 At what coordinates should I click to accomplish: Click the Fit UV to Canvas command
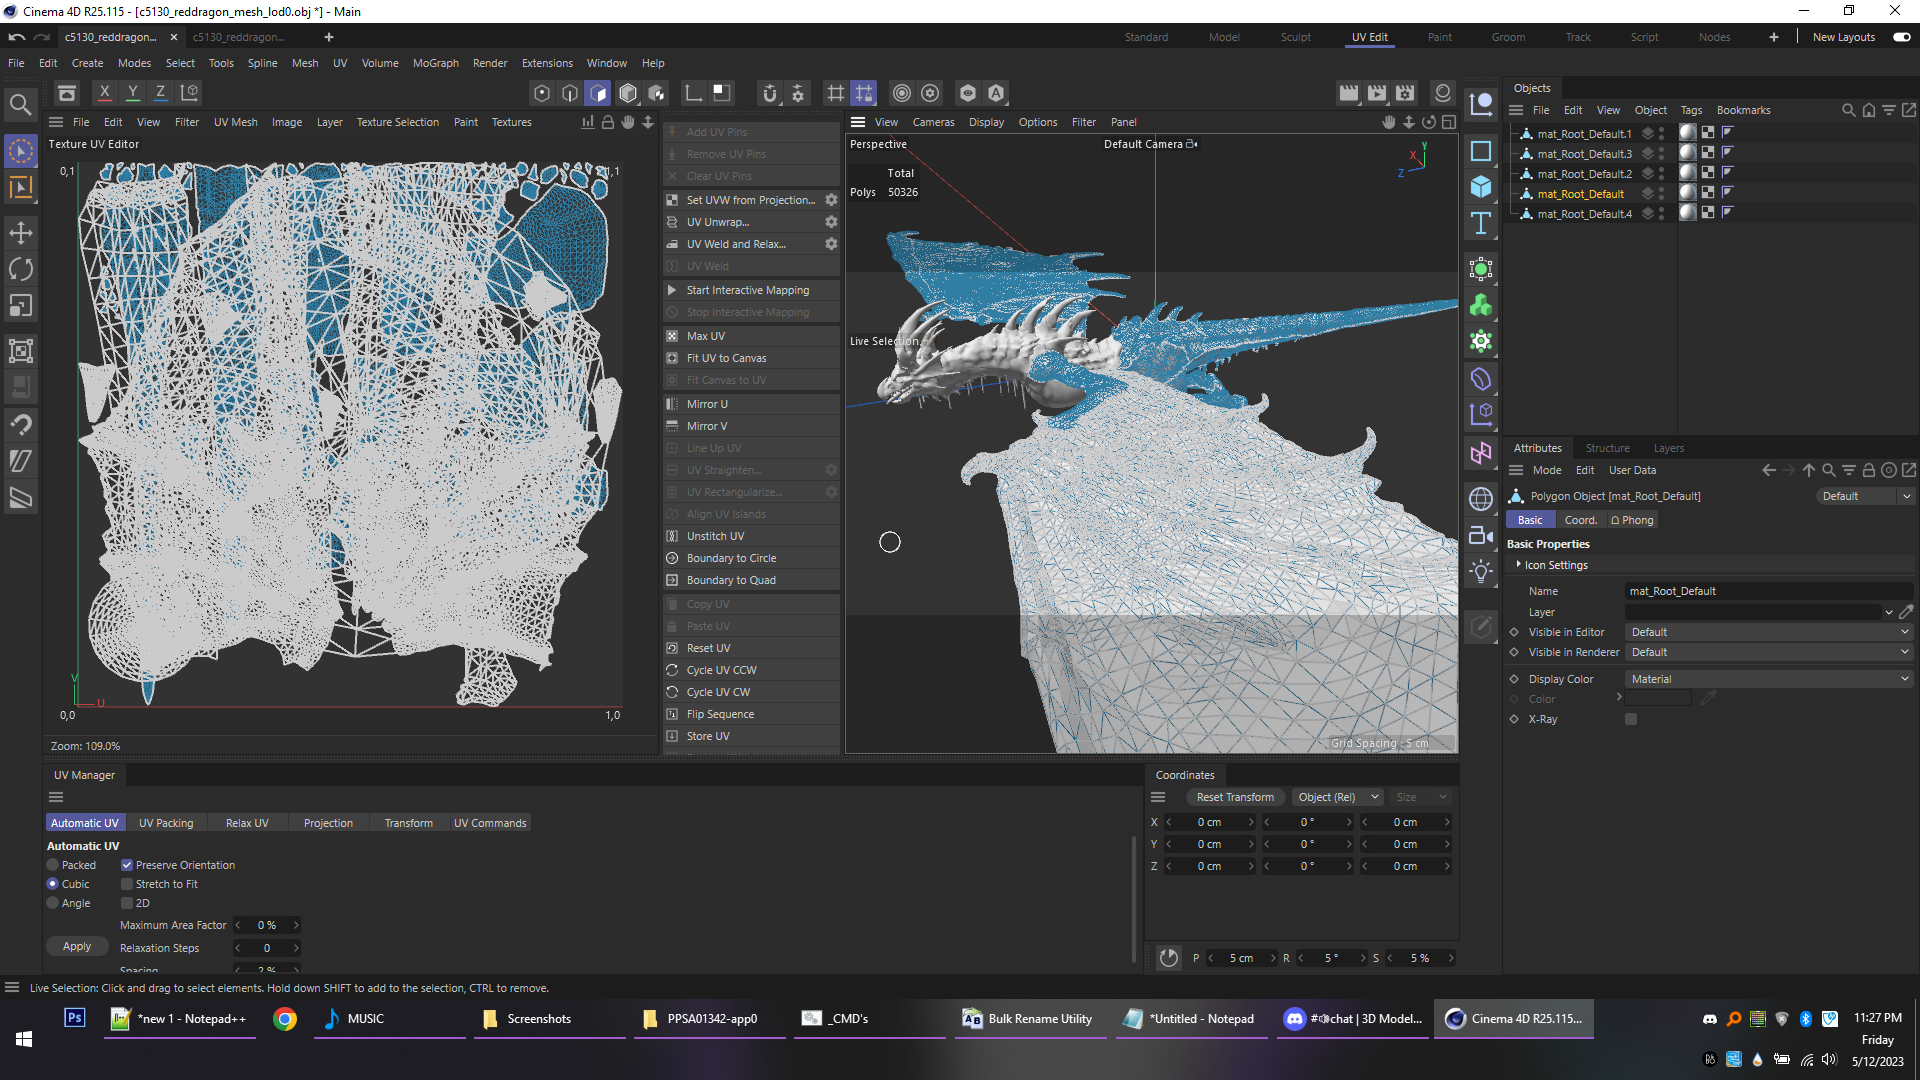tap(751, 358)
